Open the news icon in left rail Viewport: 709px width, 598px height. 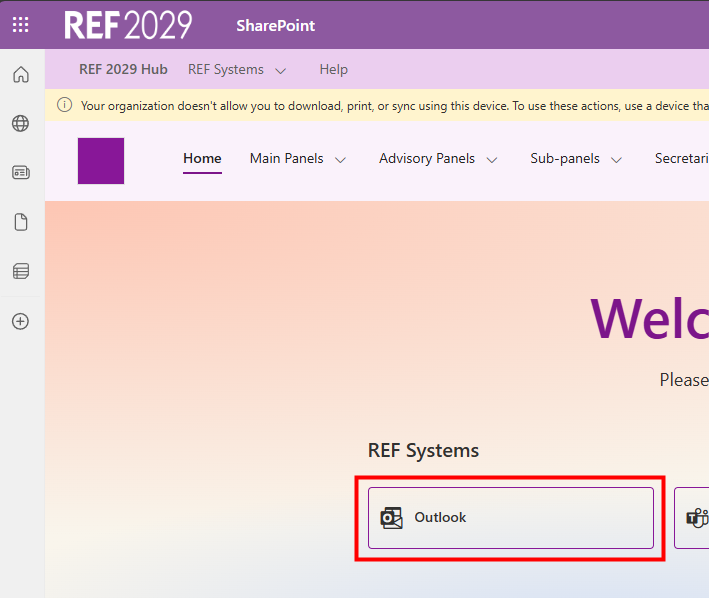(21, 172)
